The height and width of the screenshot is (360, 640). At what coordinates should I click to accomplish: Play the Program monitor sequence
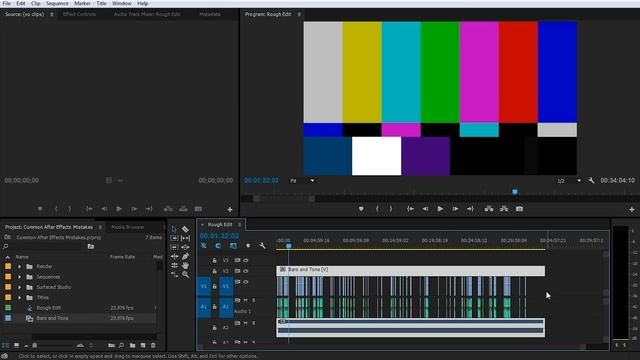coord(440,209)
